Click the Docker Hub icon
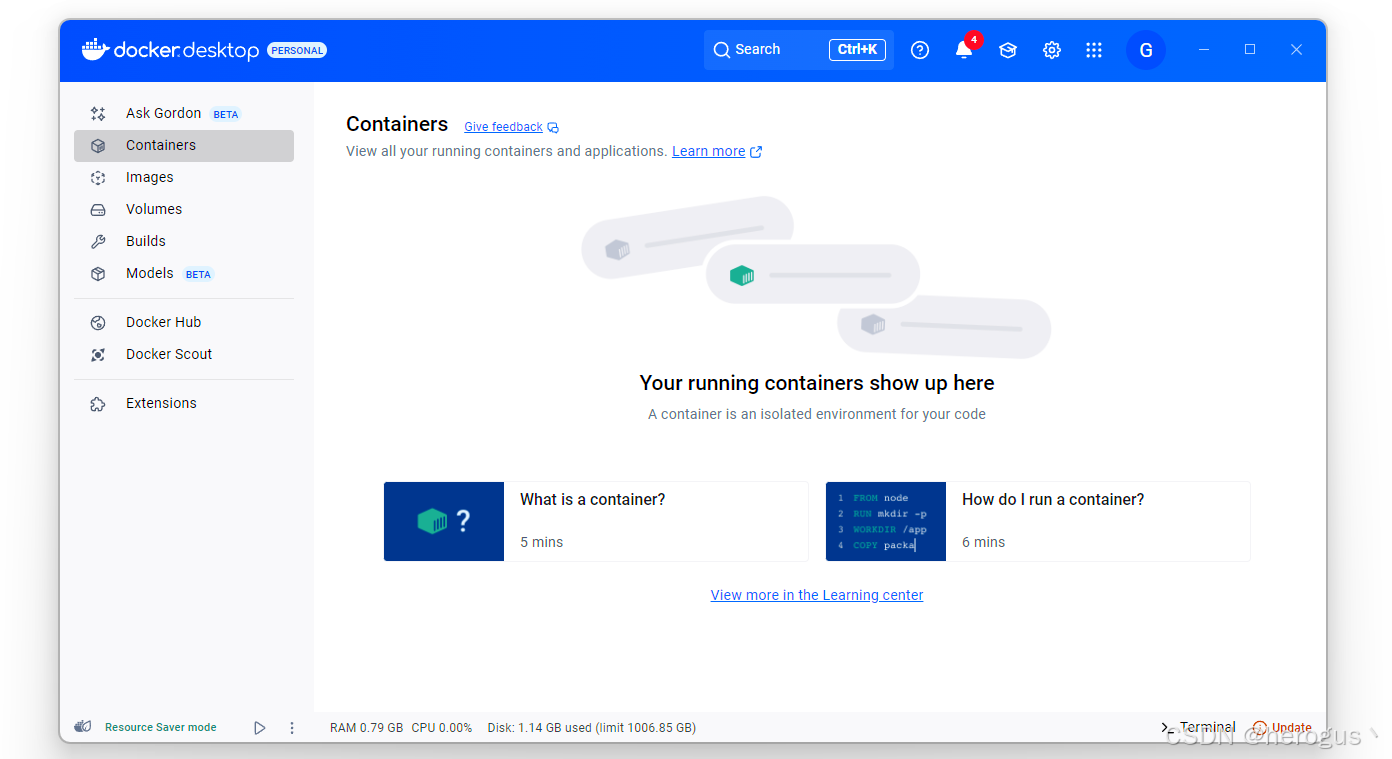 coord(98,323)
